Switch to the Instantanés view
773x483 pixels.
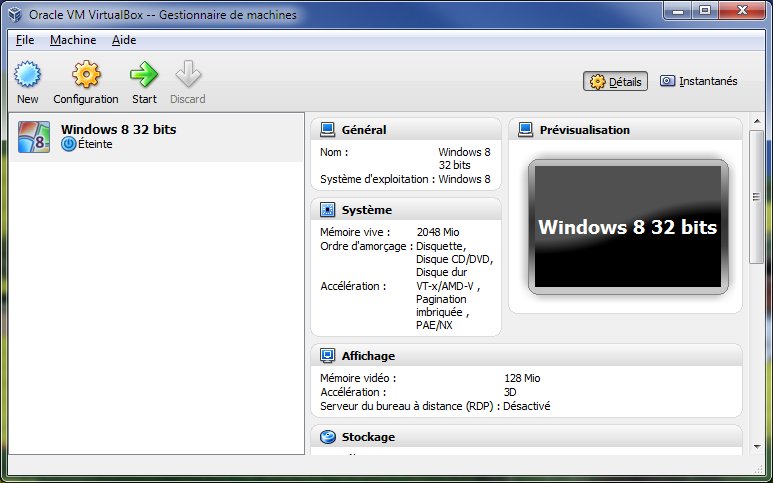(699, 82)
